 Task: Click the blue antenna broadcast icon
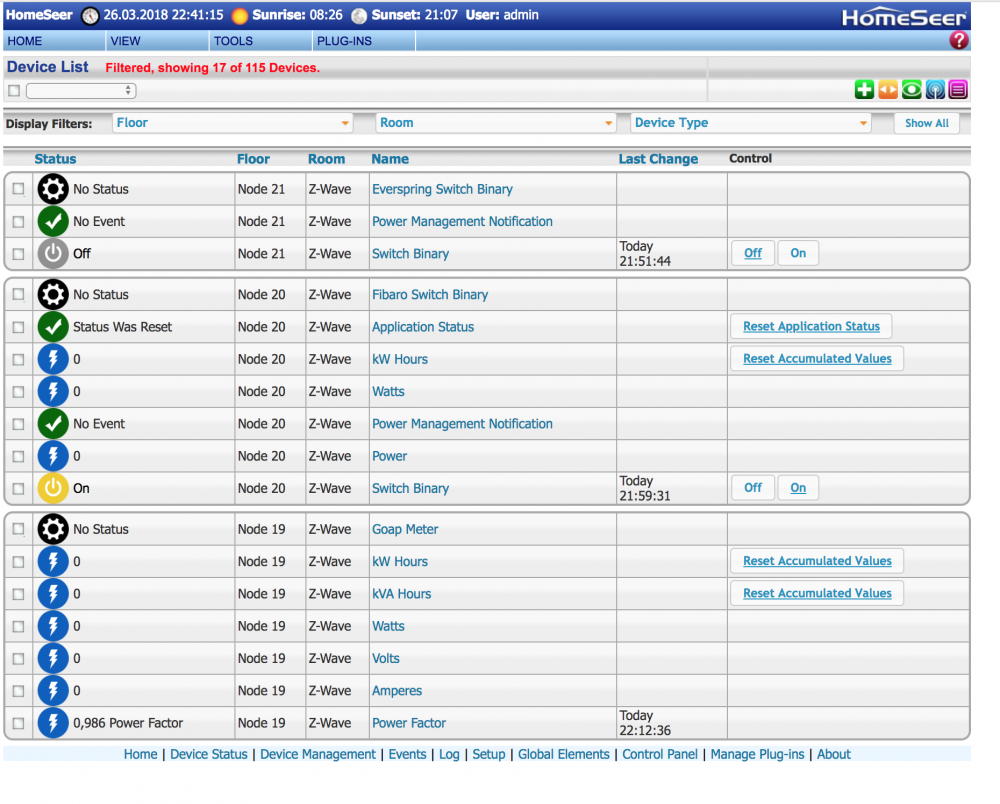935,90
